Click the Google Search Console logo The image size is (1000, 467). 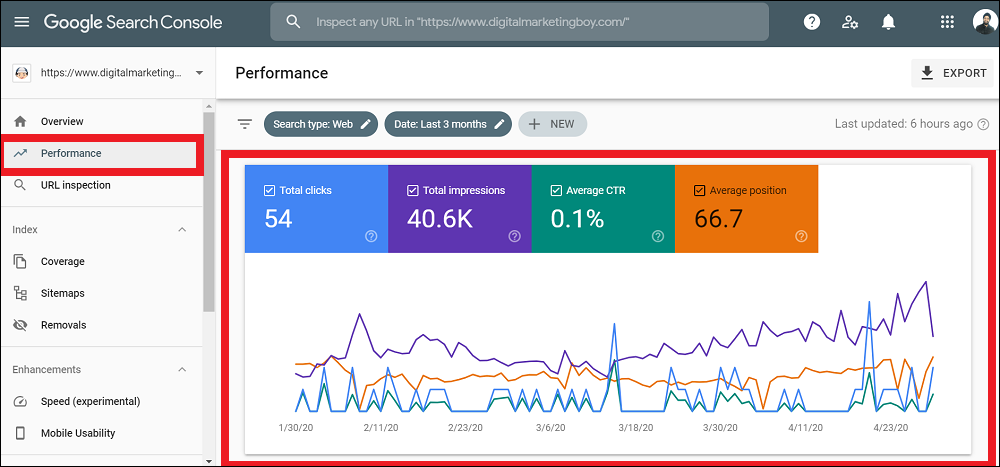coord(133,22)
